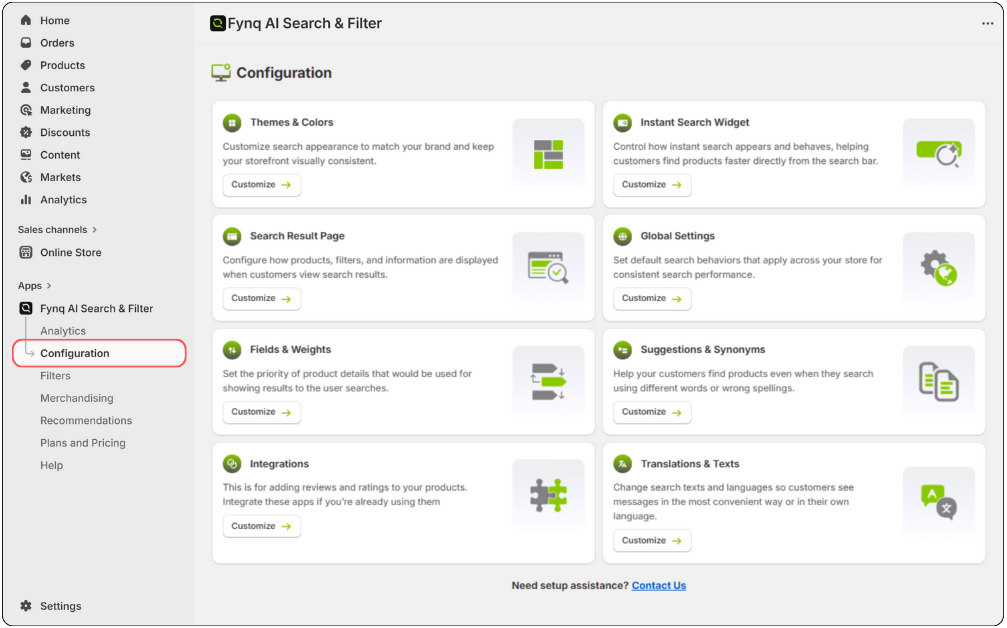Image resolution: width=1007 pixels, height=628 pixels.
Task: Expand the Sales channels section chevron
Action: tap(95, 230)
